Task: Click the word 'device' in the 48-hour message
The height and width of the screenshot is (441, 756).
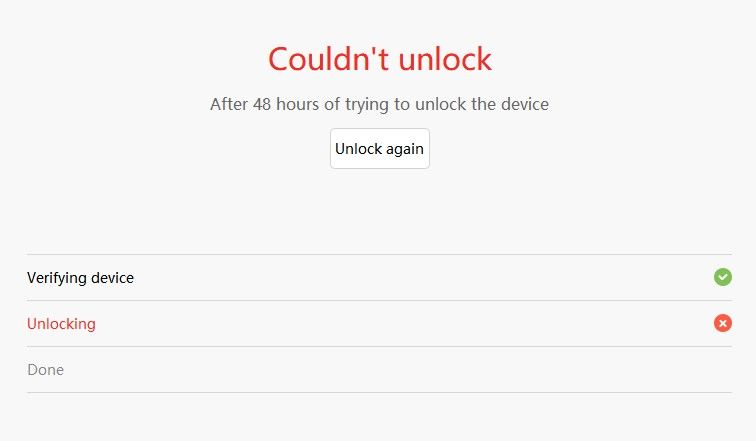Action: tap(525, 104)
